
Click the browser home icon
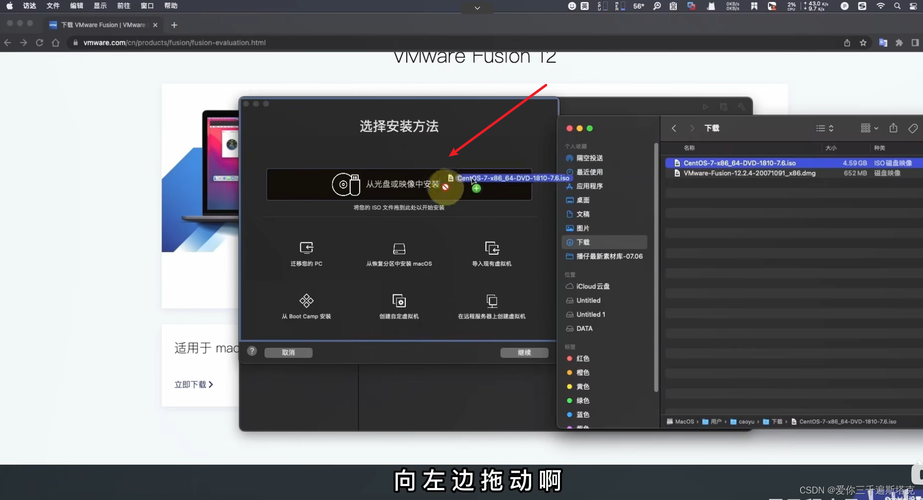click(55, 42)
